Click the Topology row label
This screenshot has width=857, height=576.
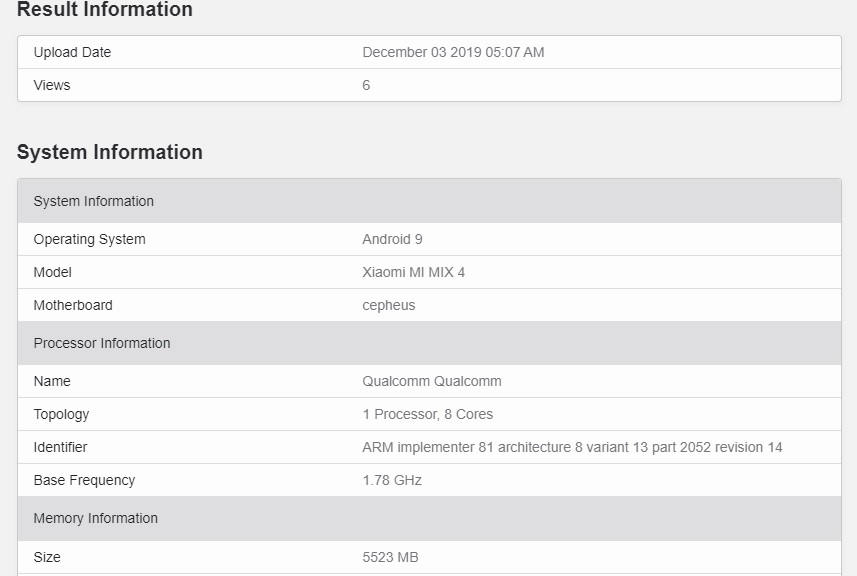[61, 415]
